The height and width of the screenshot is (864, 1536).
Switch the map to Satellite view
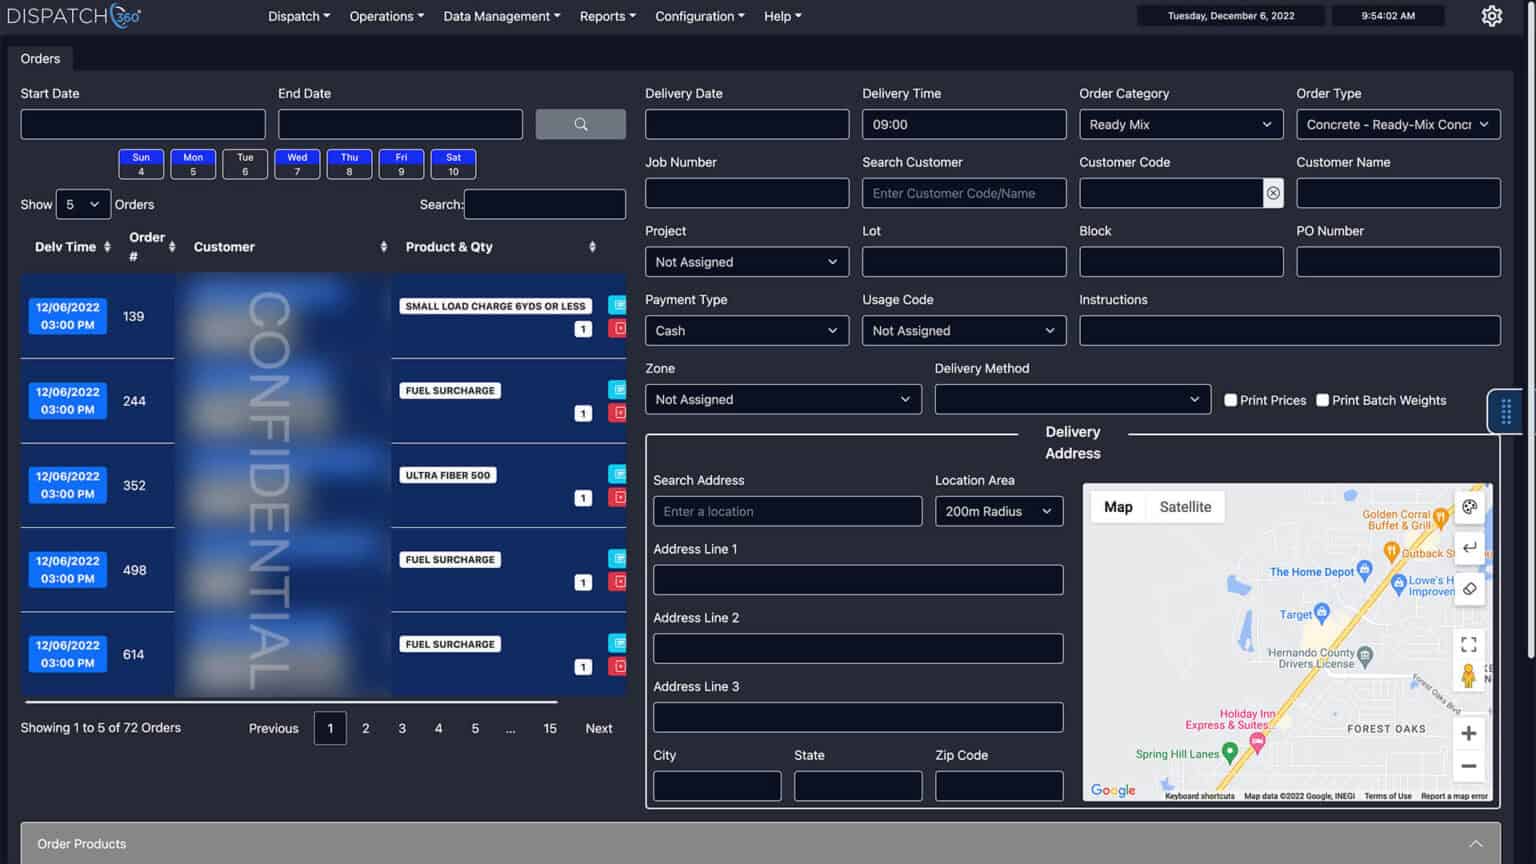1185,507
